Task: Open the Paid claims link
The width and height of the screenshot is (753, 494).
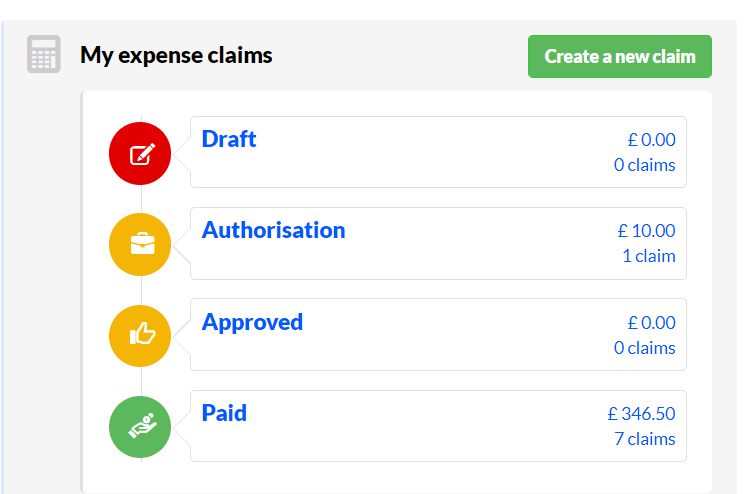Action: click(224, 413)
